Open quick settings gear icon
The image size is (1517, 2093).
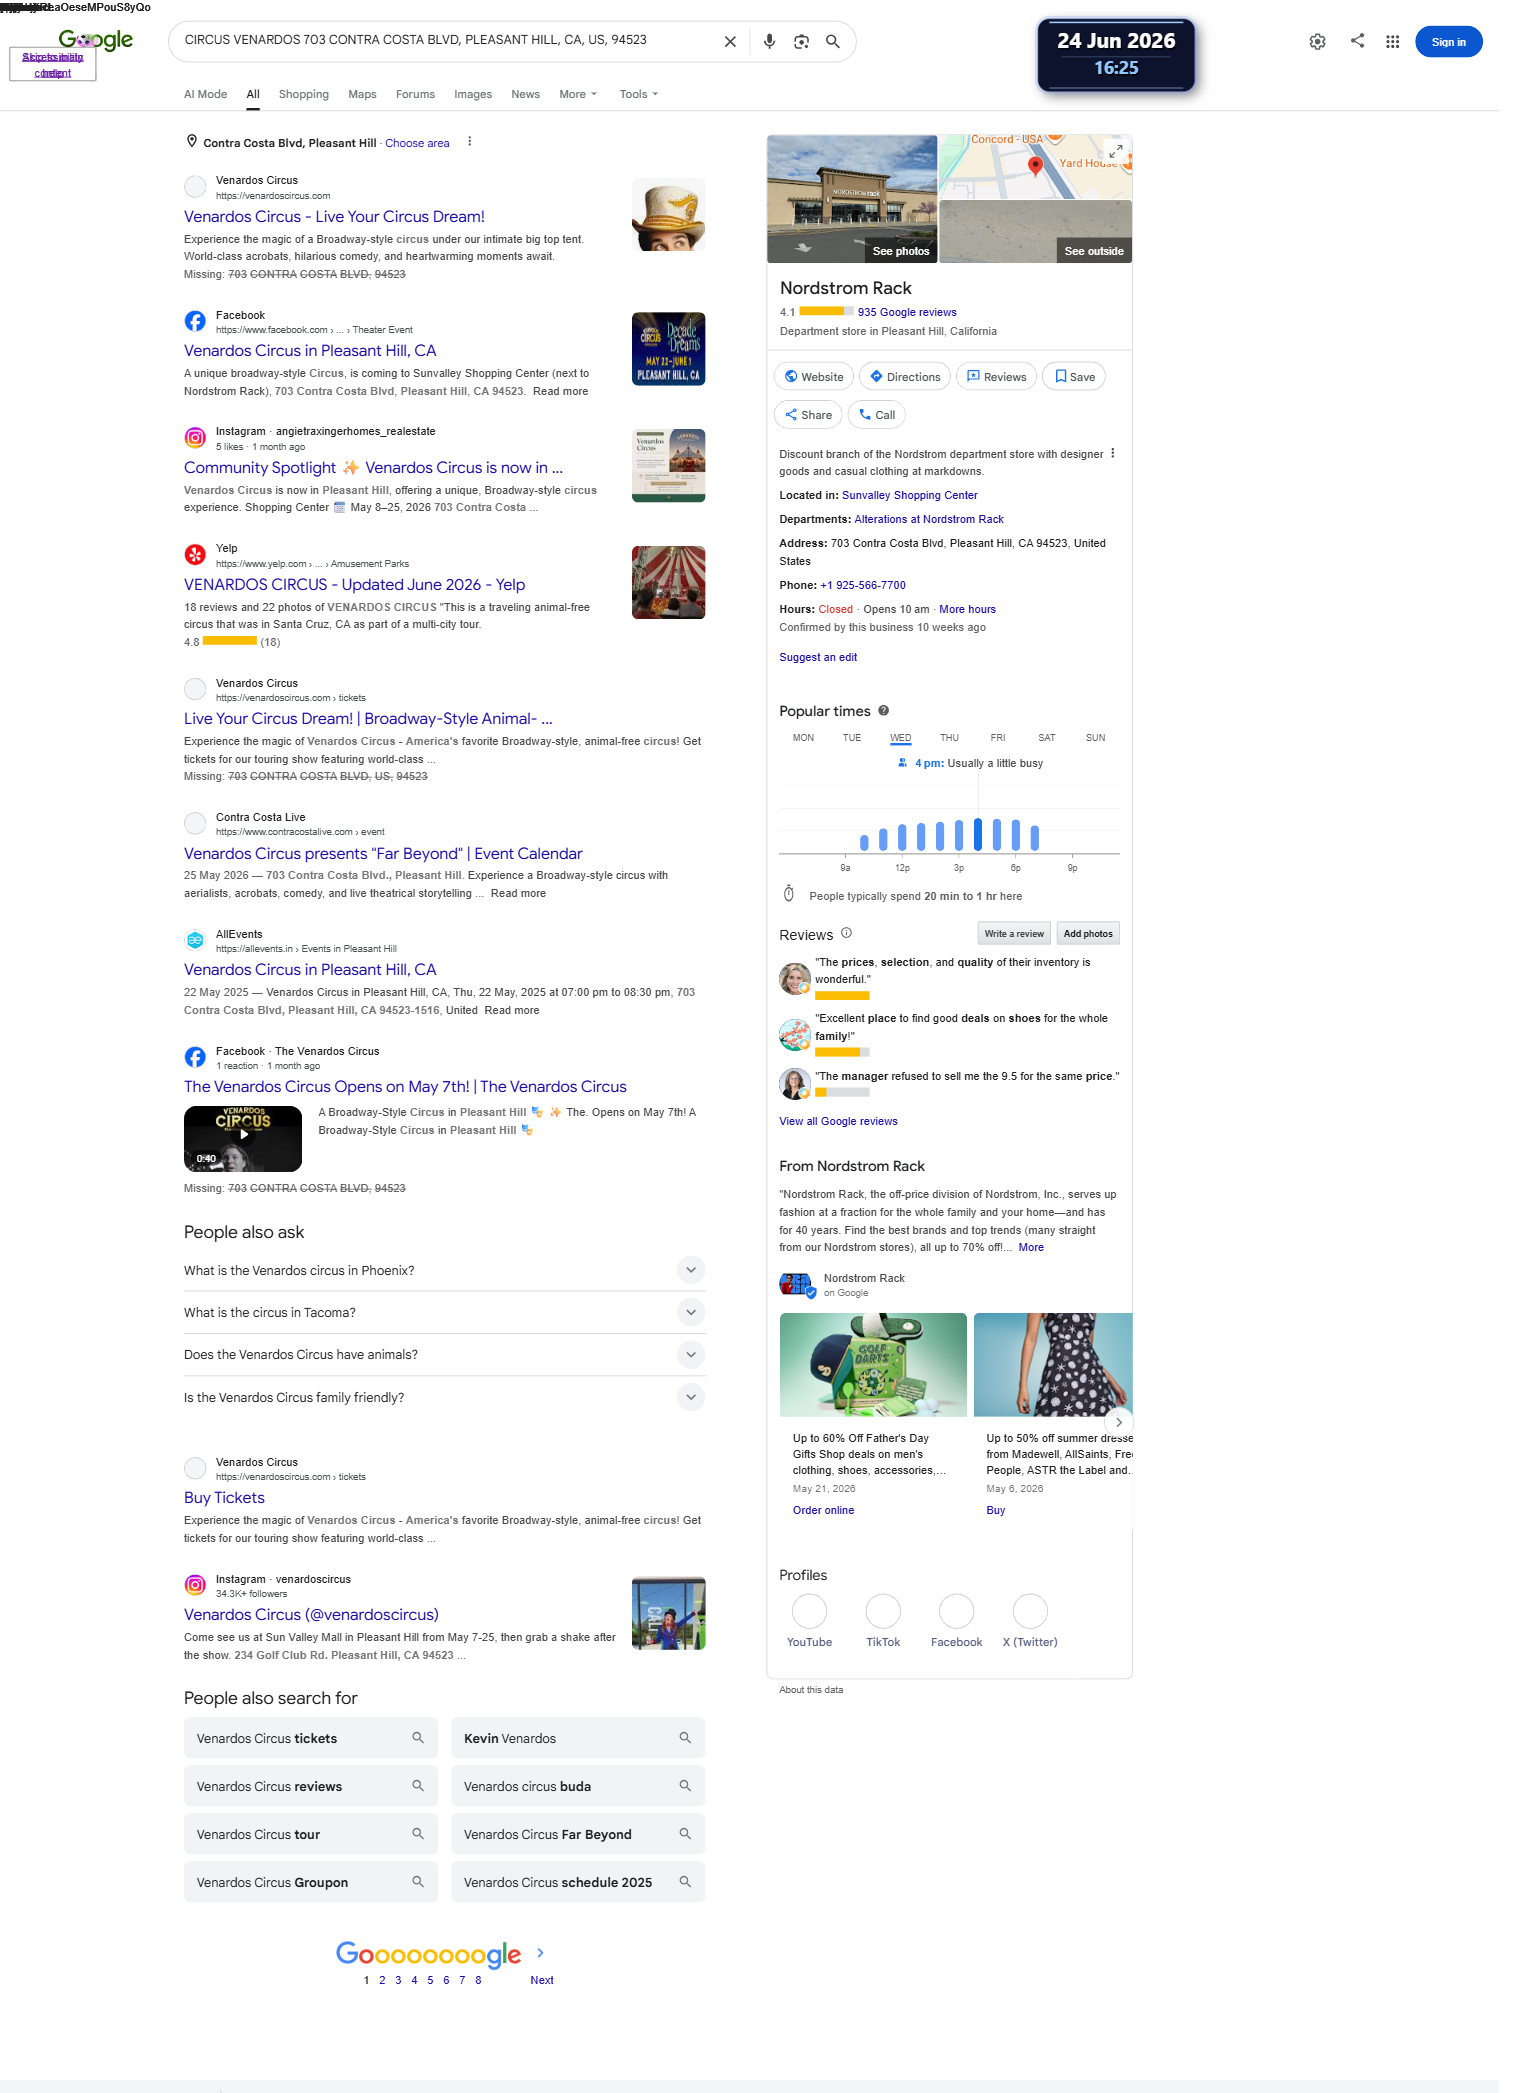pos(1318,42)
